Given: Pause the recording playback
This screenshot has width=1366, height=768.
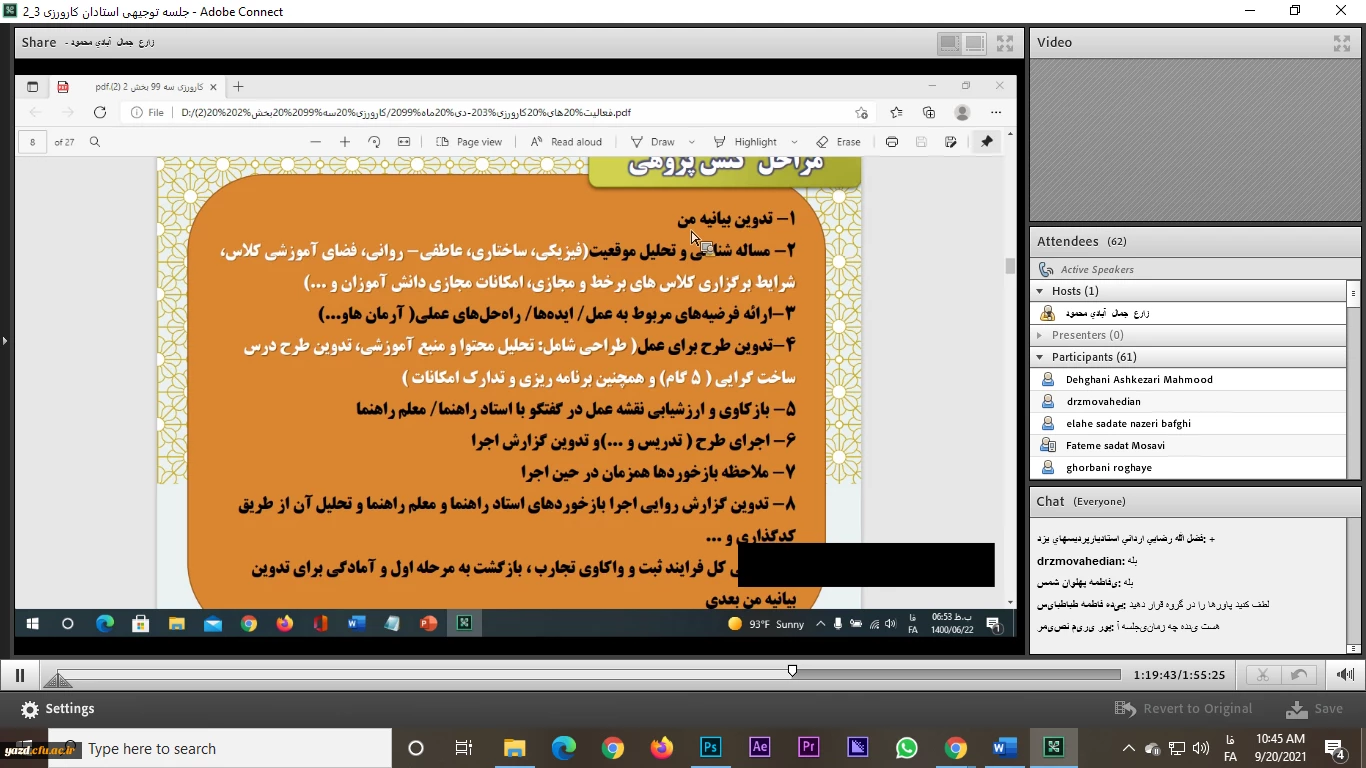Looking at the screenshot, I should [x=19, y=675].
